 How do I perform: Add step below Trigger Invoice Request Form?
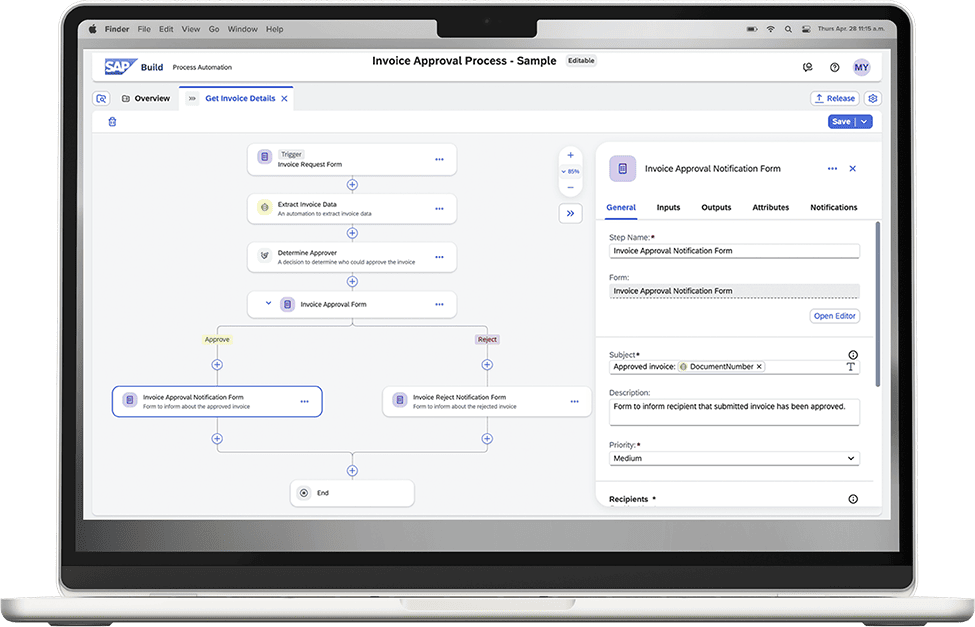pos(352,185)
